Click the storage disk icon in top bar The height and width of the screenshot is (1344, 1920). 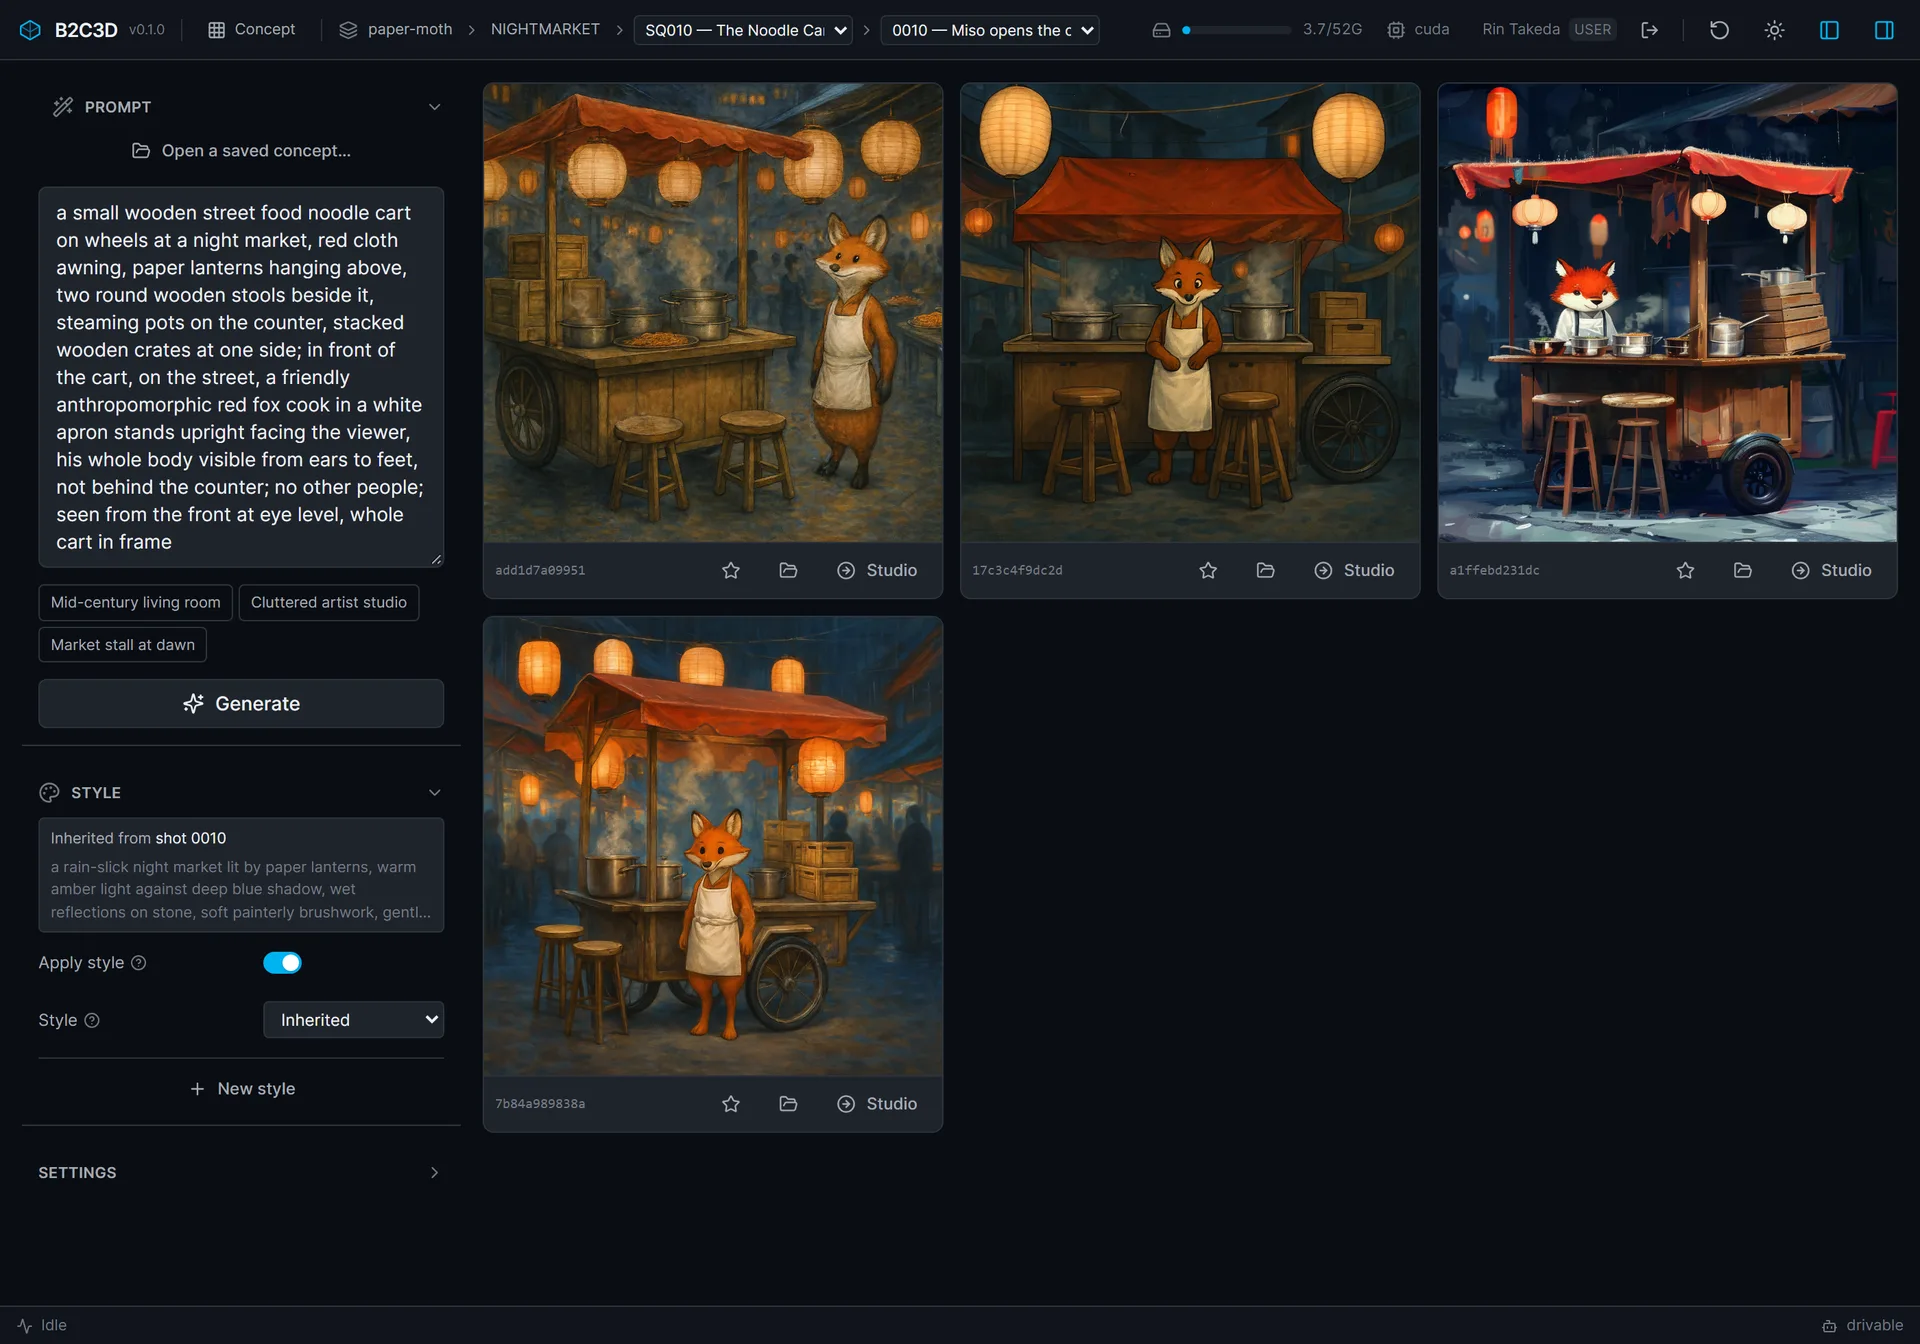pos(1161,30)
